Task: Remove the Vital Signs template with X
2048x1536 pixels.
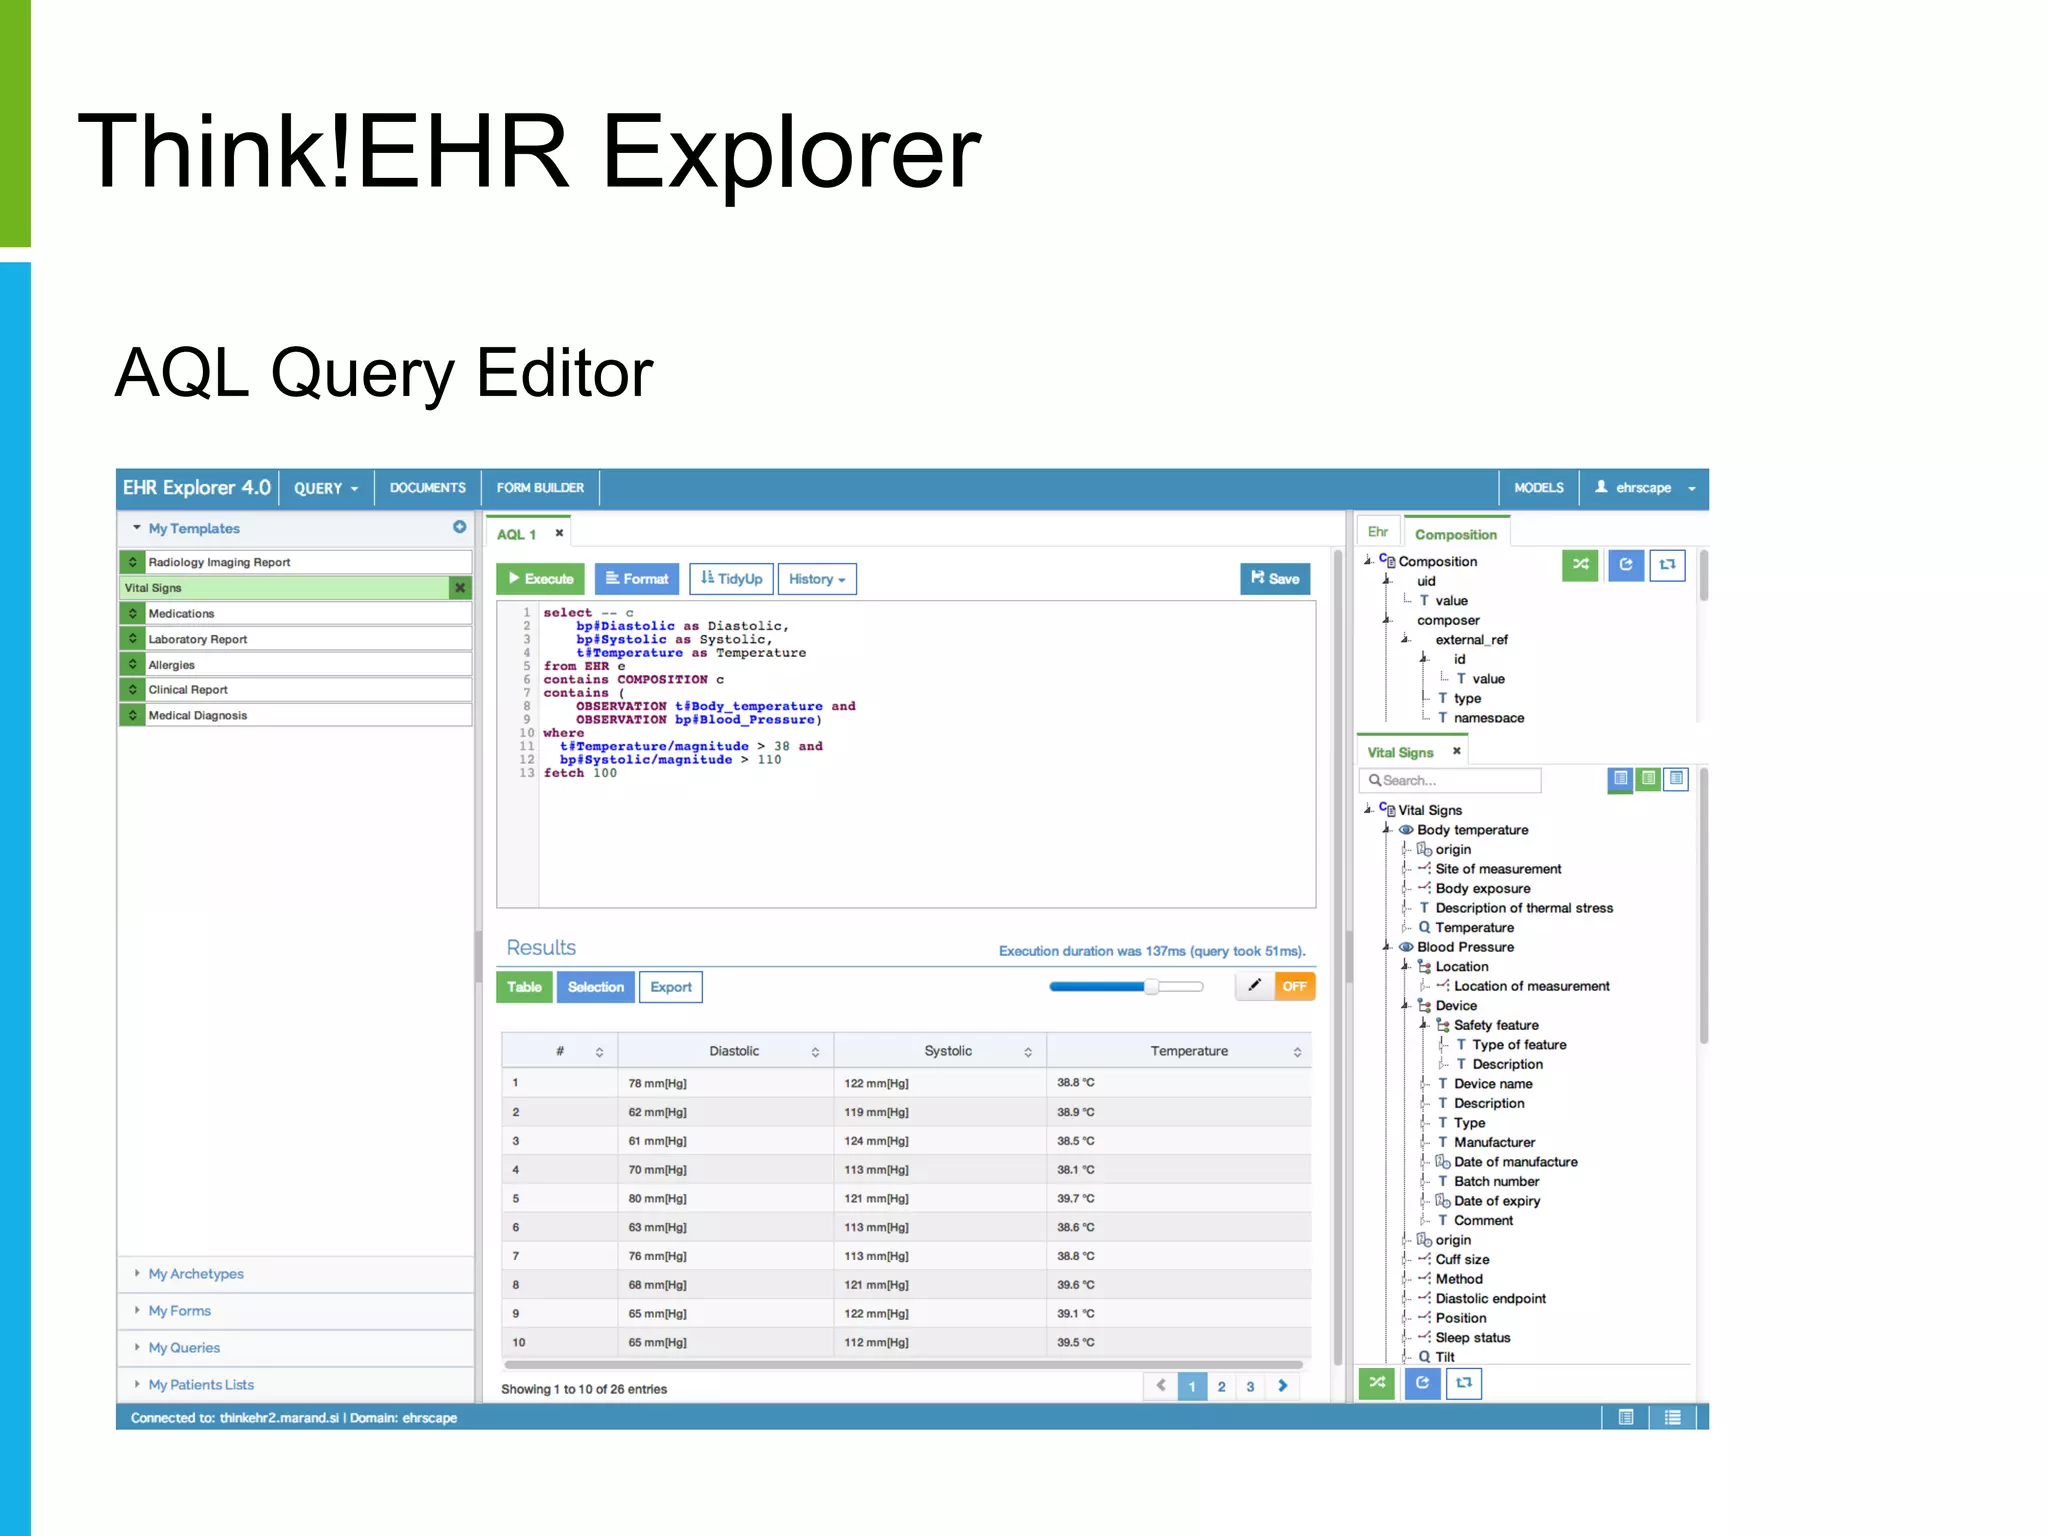Action: [460, 588]
